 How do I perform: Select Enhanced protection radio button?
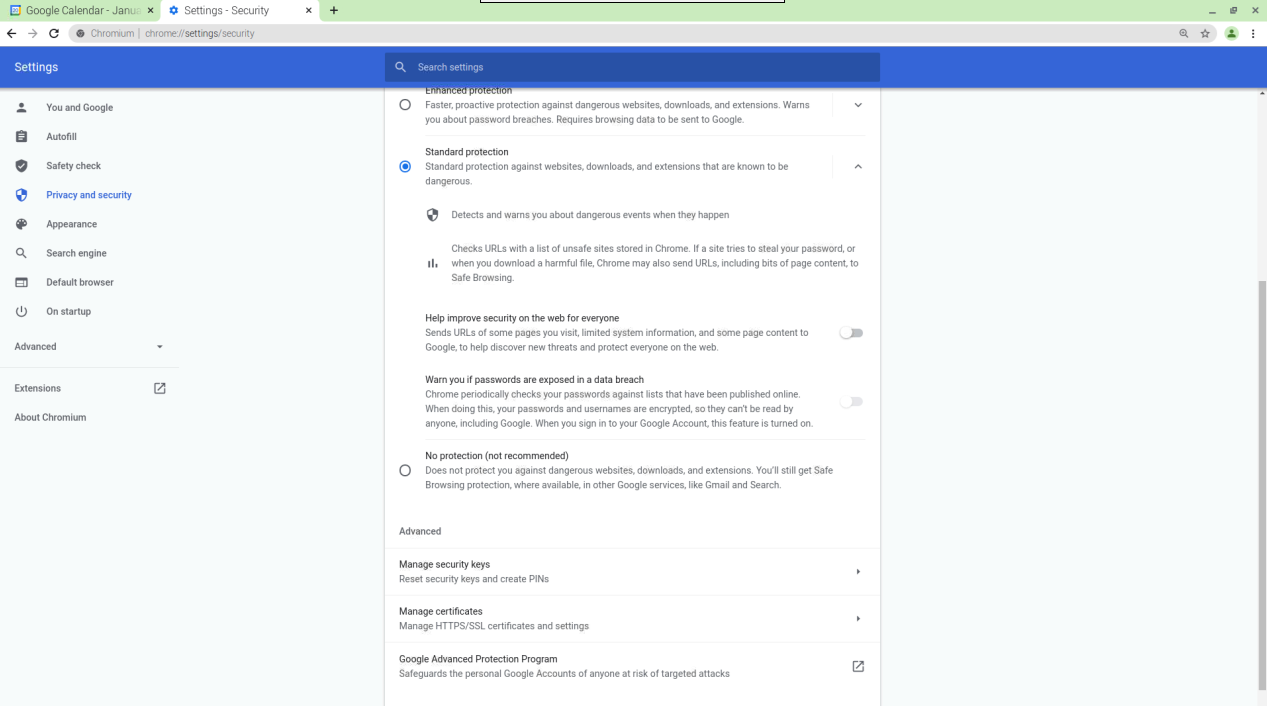[x=405, y=104]
